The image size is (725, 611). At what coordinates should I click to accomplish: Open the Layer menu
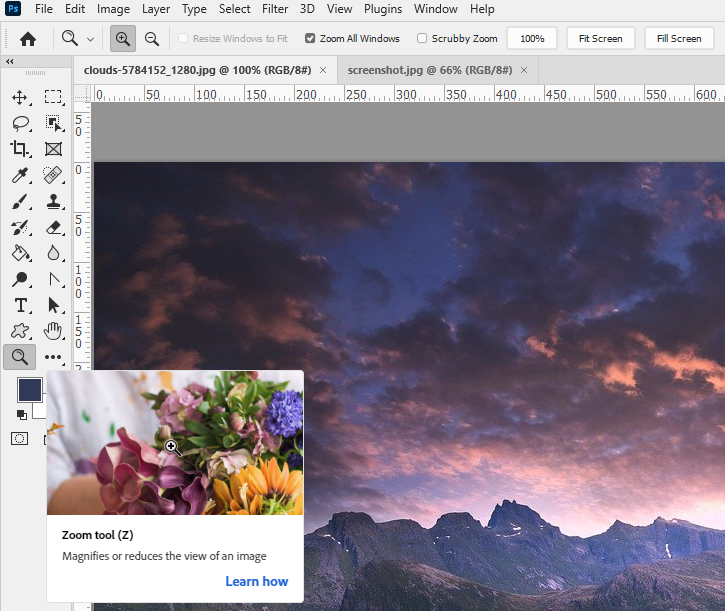[x=156, y=9]
